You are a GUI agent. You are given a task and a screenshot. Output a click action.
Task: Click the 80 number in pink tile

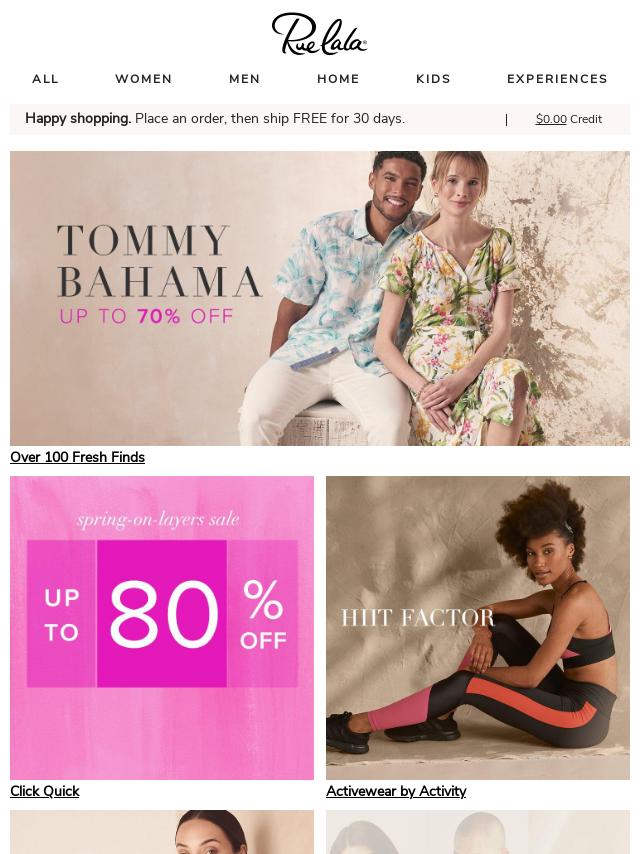(163, 614)
